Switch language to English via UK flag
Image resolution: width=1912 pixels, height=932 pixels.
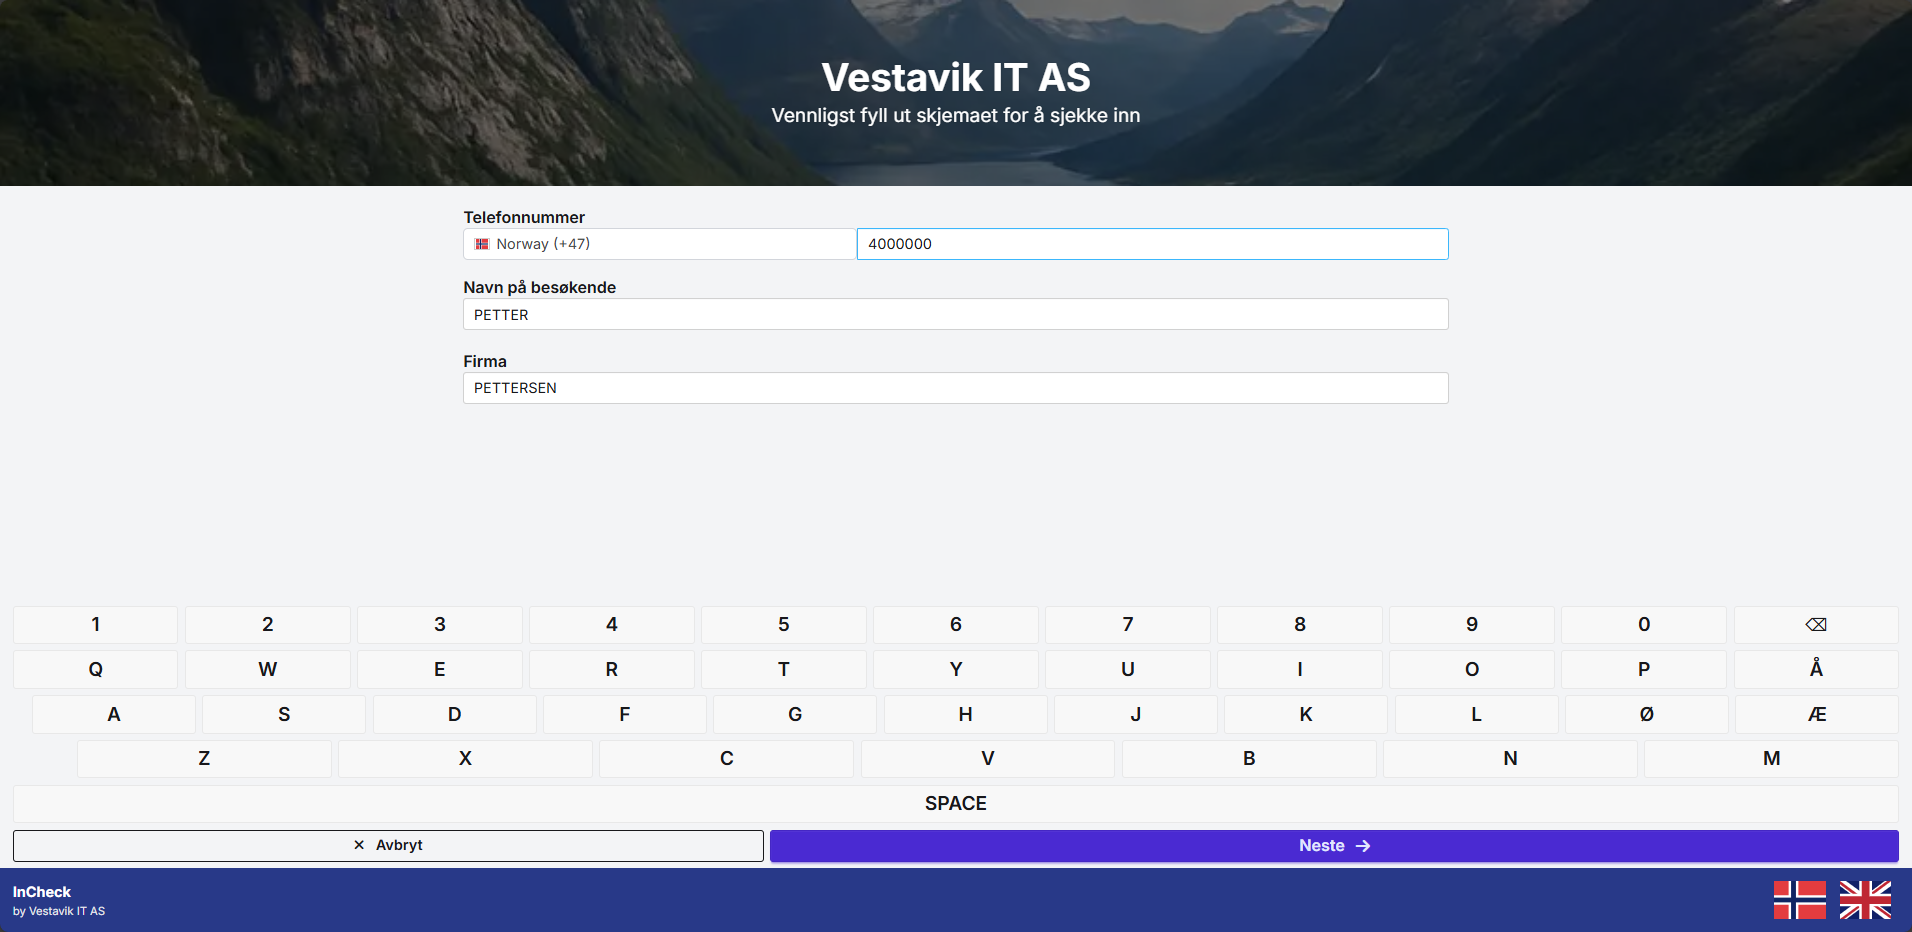[x=1865, y=899]
